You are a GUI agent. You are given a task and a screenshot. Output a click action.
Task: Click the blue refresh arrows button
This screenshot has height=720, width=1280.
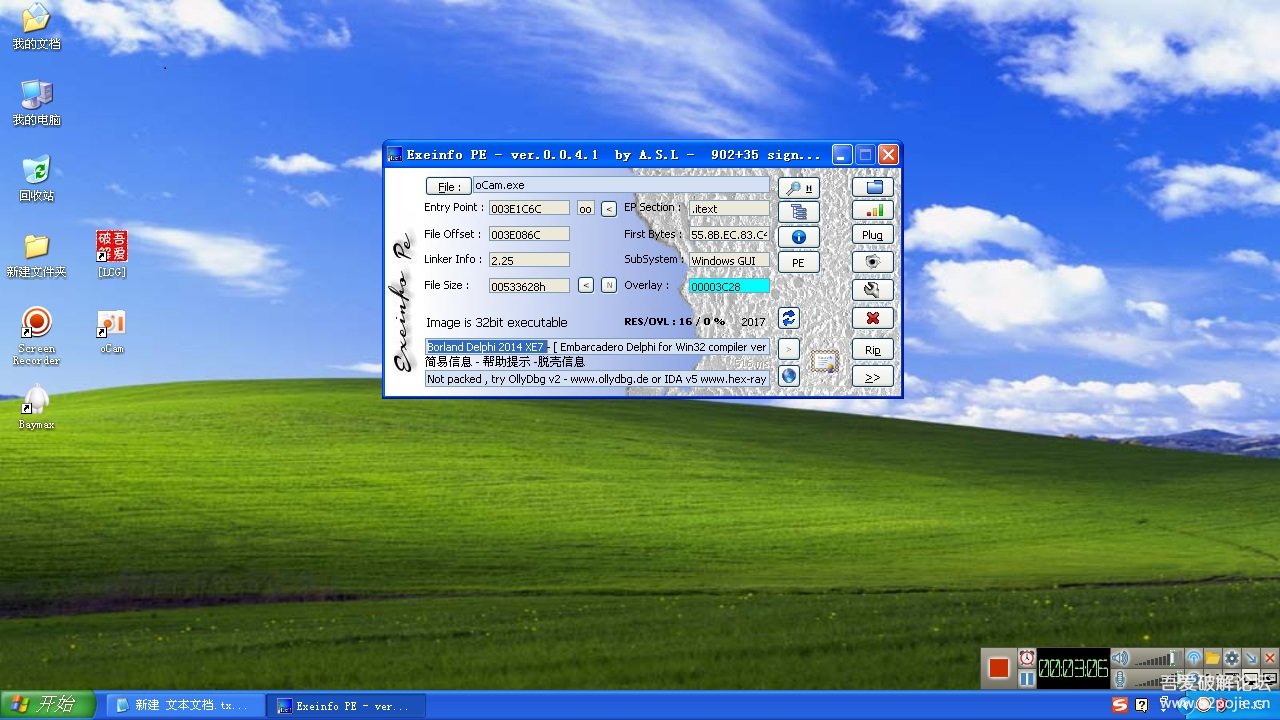coord(789,318)
